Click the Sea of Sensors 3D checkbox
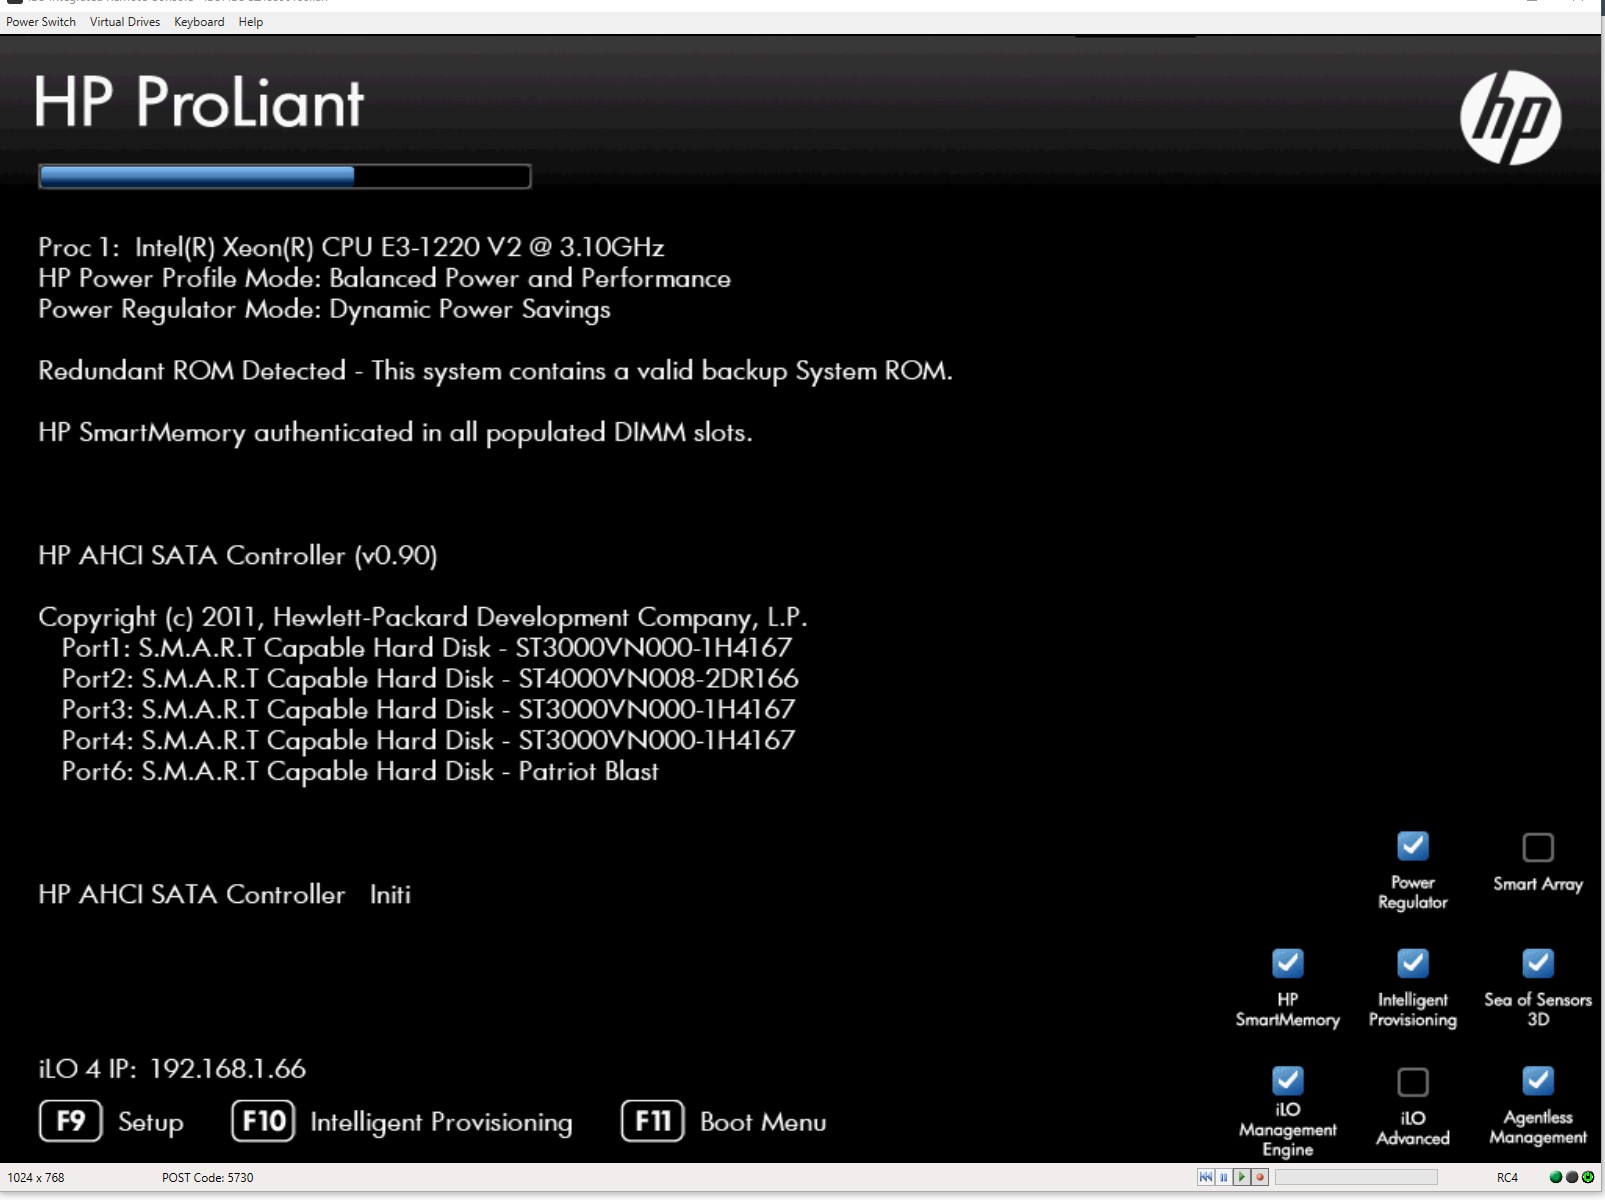1605x1200 pixels. click(x=1538, y=963)
